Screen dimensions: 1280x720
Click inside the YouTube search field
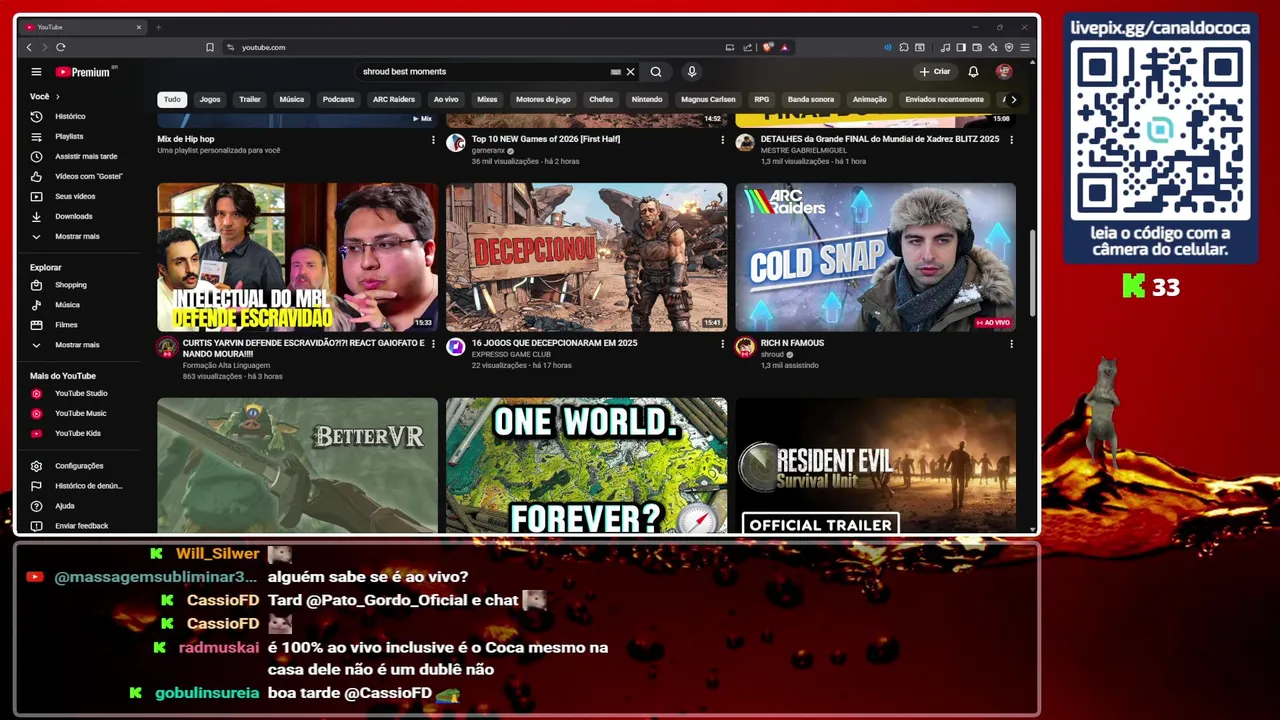[485, 72]
